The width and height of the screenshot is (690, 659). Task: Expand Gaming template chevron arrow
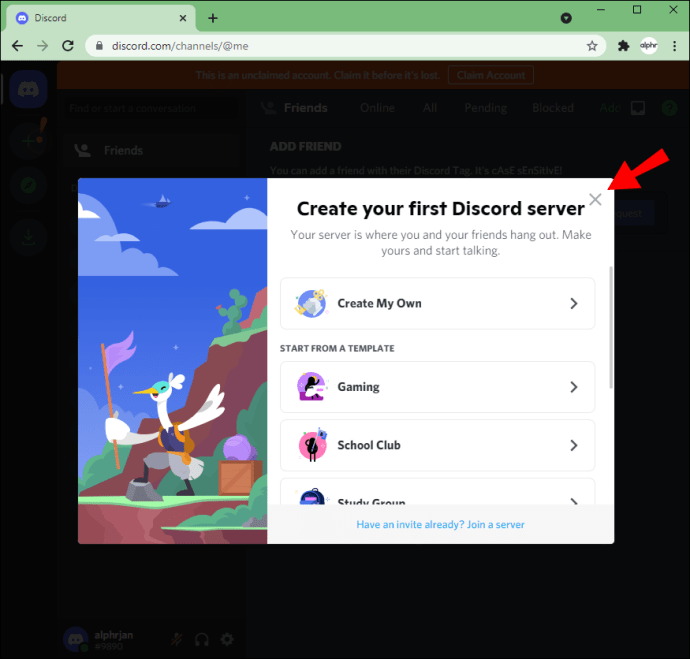573,387
